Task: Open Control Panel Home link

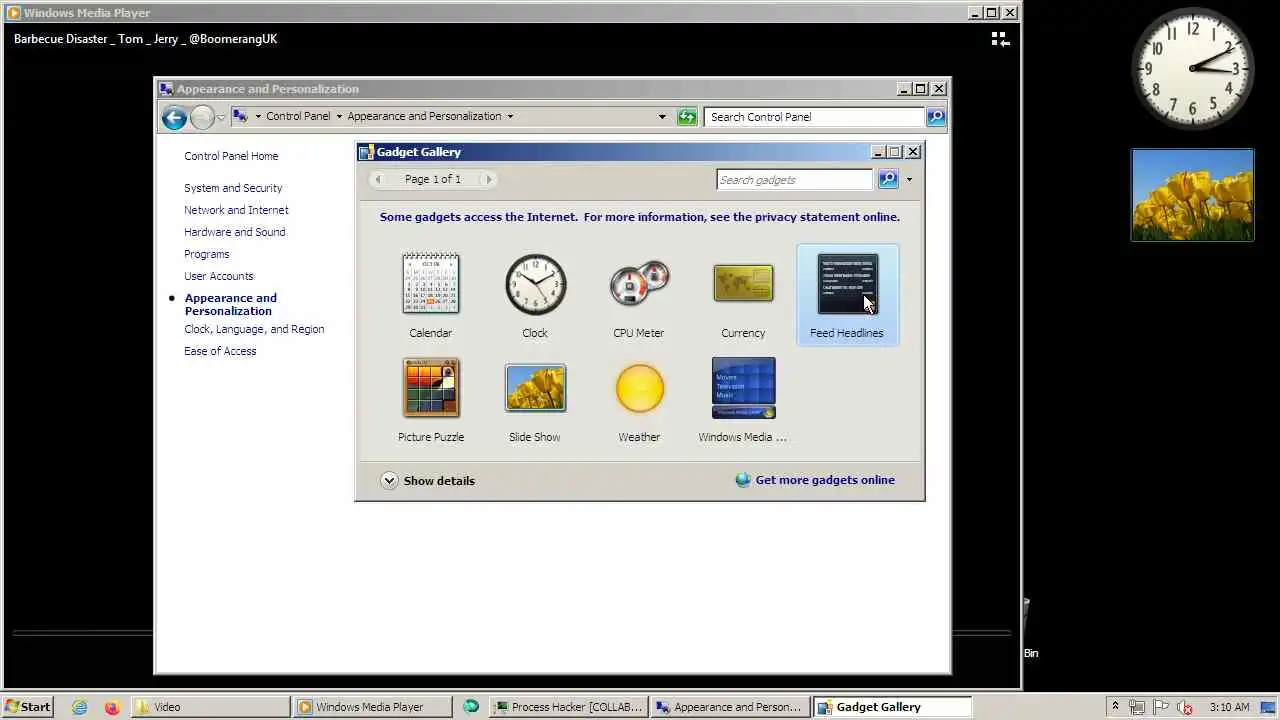Action: pyautogui.click(x=231, y=156)
